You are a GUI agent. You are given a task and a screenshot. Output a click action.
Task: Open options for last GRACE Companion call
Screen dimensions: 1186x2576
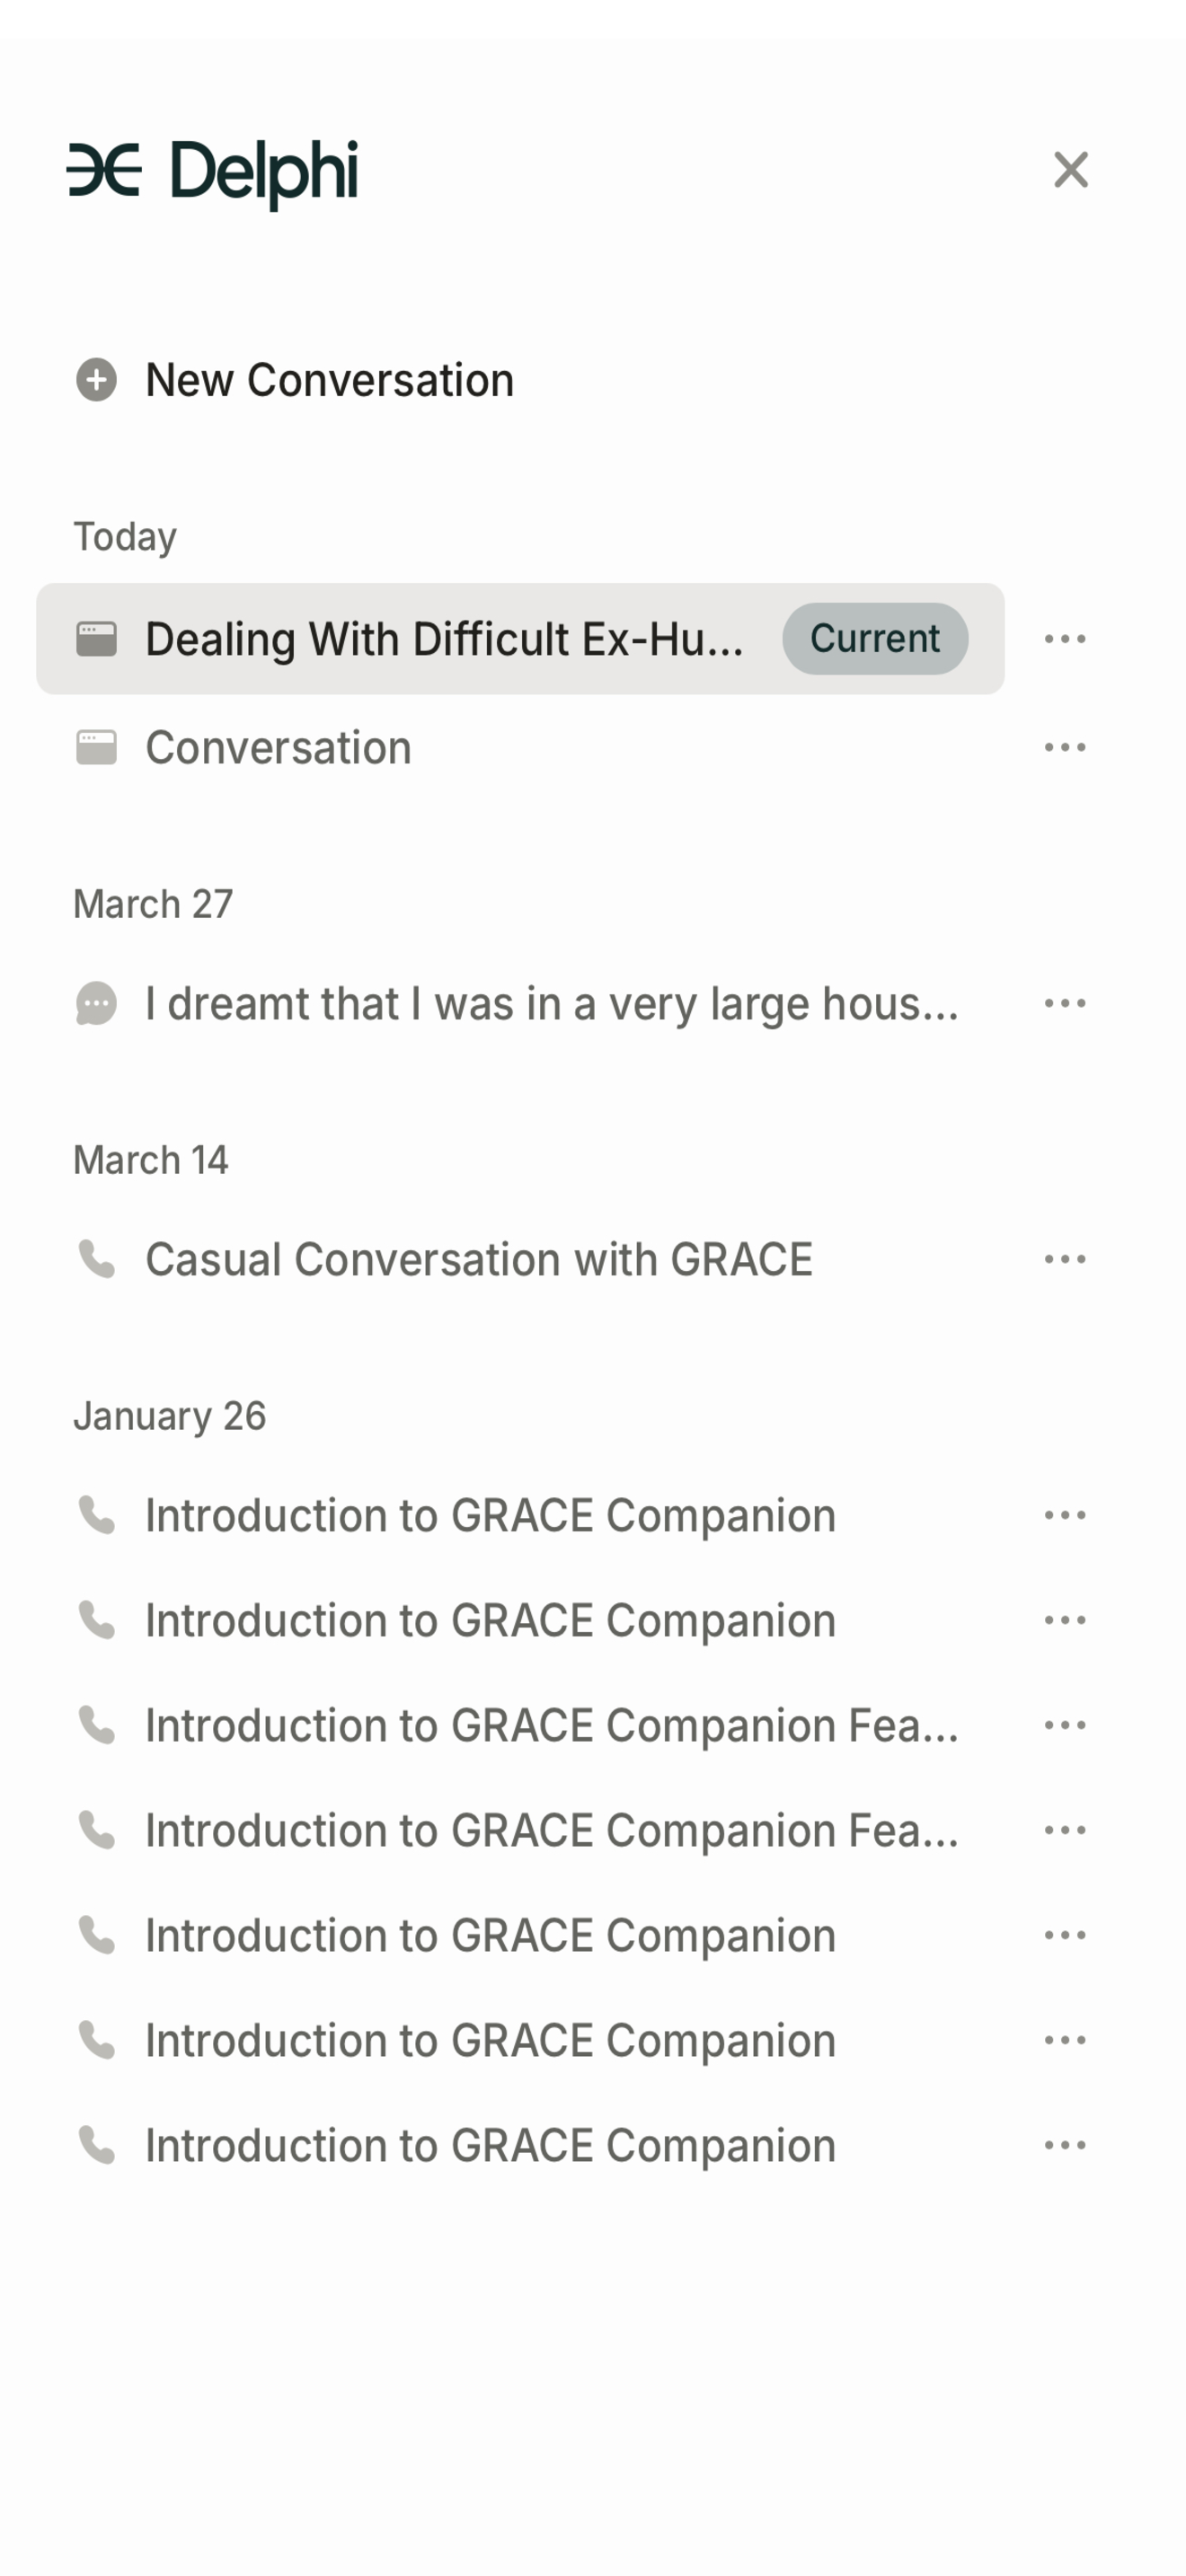click(1064, 2146)
